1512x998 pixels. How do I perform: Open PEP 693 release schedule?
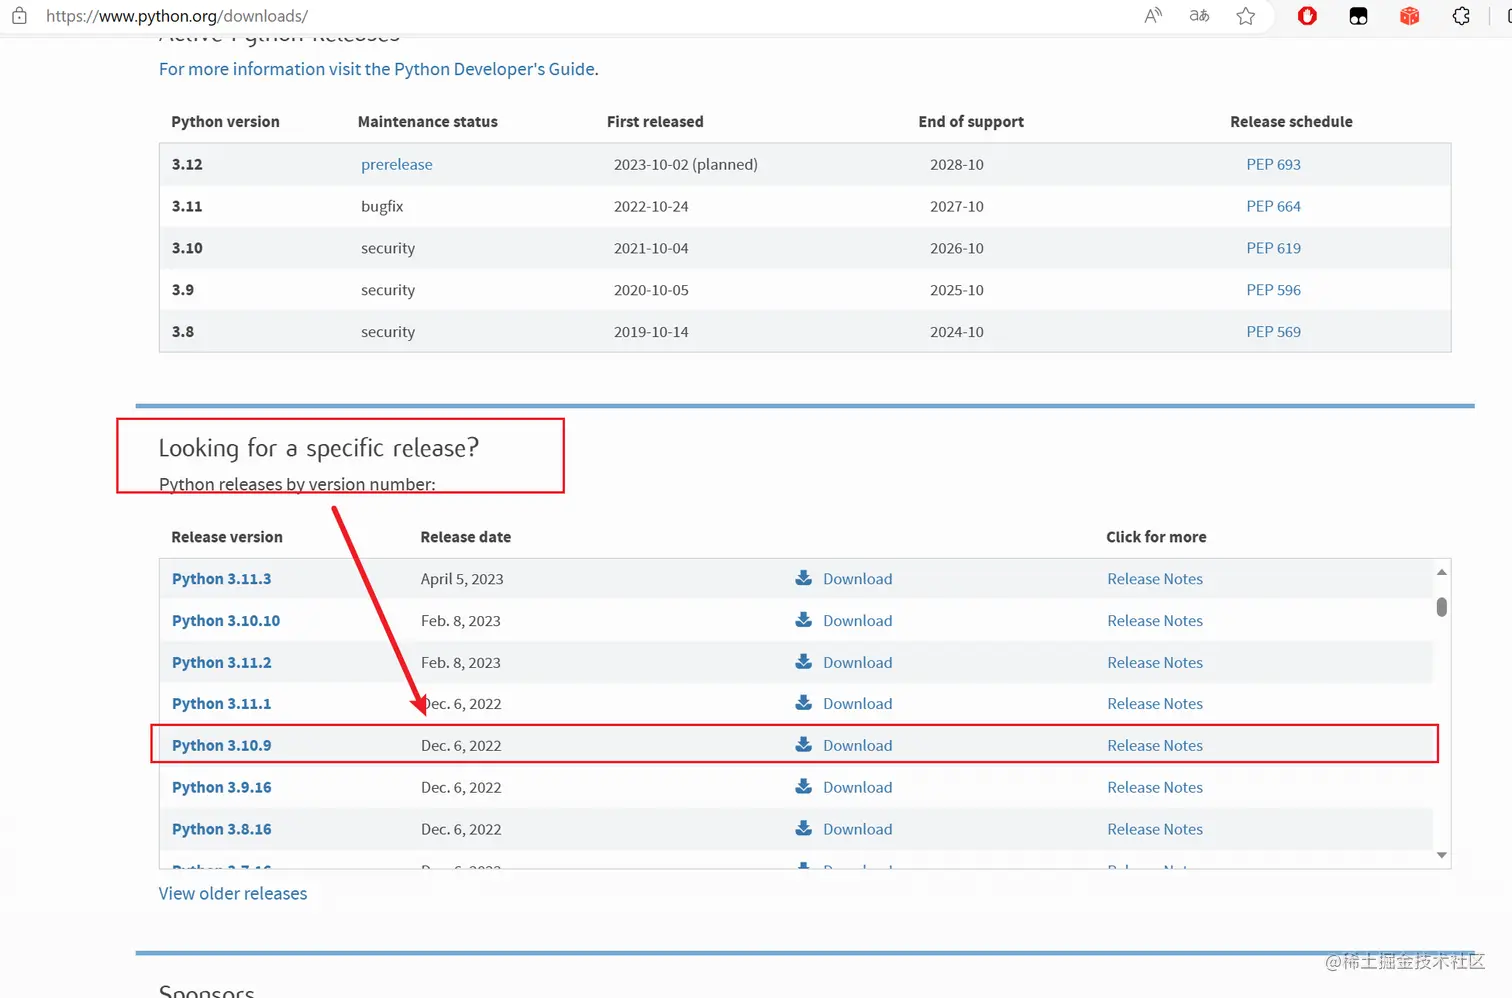pyautogui.click(x=1273, y=164)
